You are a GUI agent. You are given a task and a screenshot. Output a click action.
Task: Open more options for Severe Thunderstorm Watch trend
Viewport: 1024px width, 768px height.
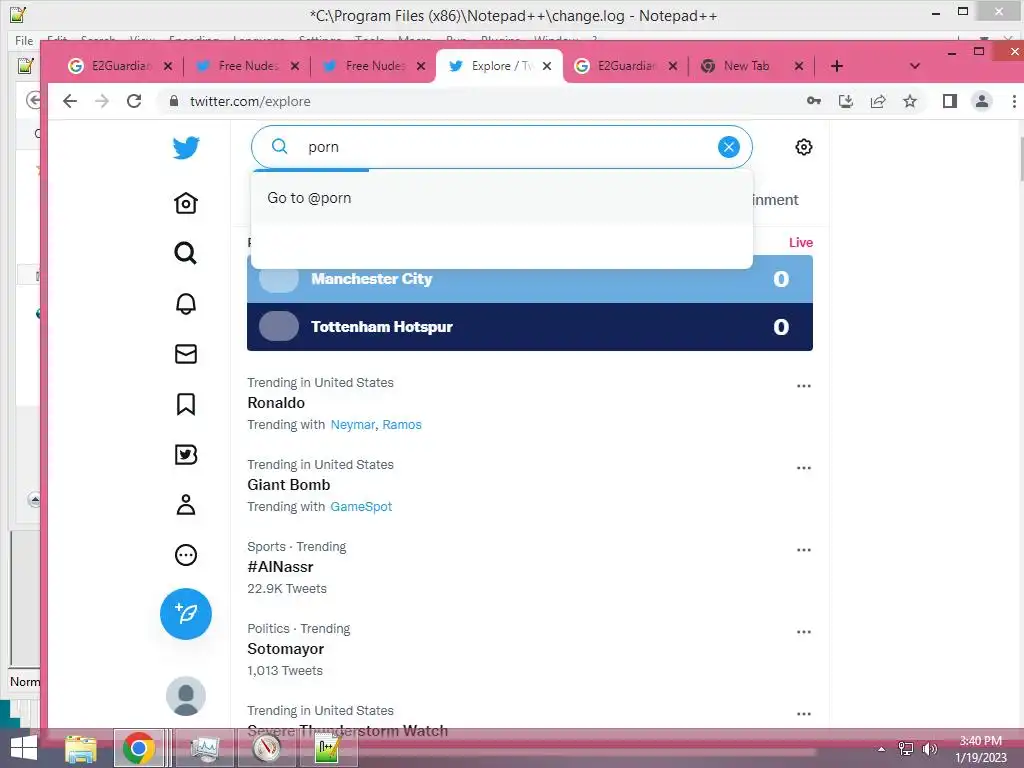804,714
